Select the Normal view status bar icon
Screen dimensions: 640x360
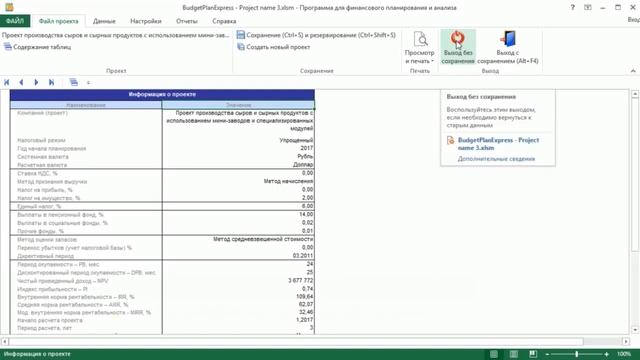coord(494,354)
